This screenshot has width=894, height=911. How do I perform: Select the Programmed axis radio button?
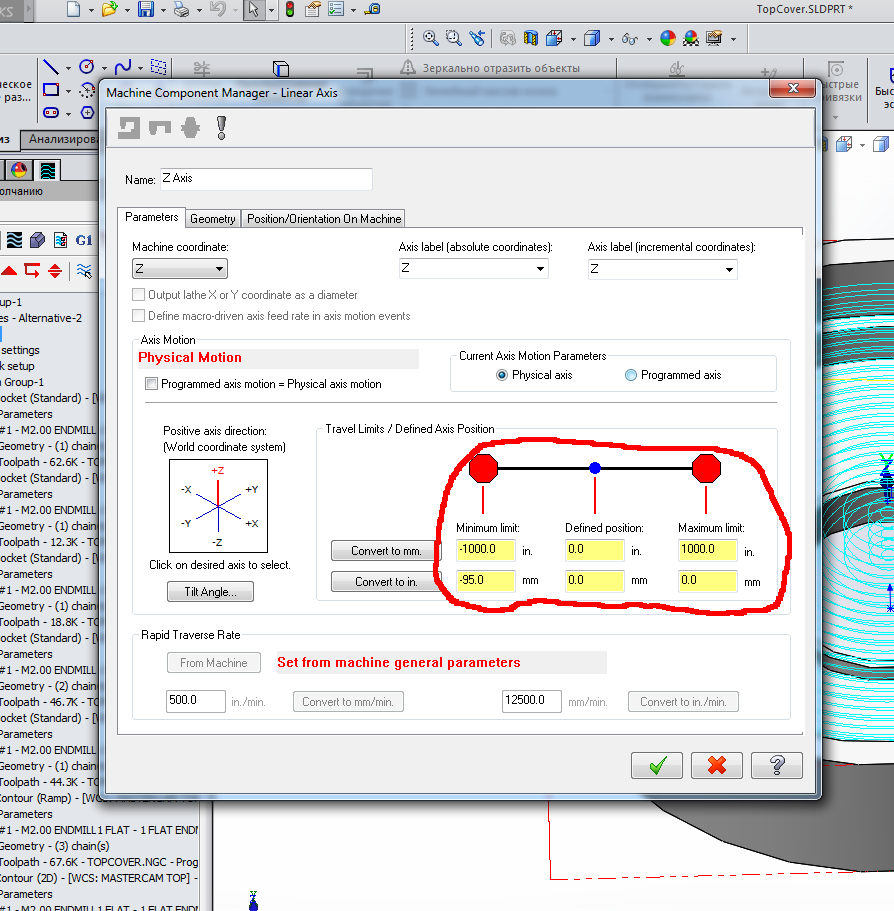(631, 375)
